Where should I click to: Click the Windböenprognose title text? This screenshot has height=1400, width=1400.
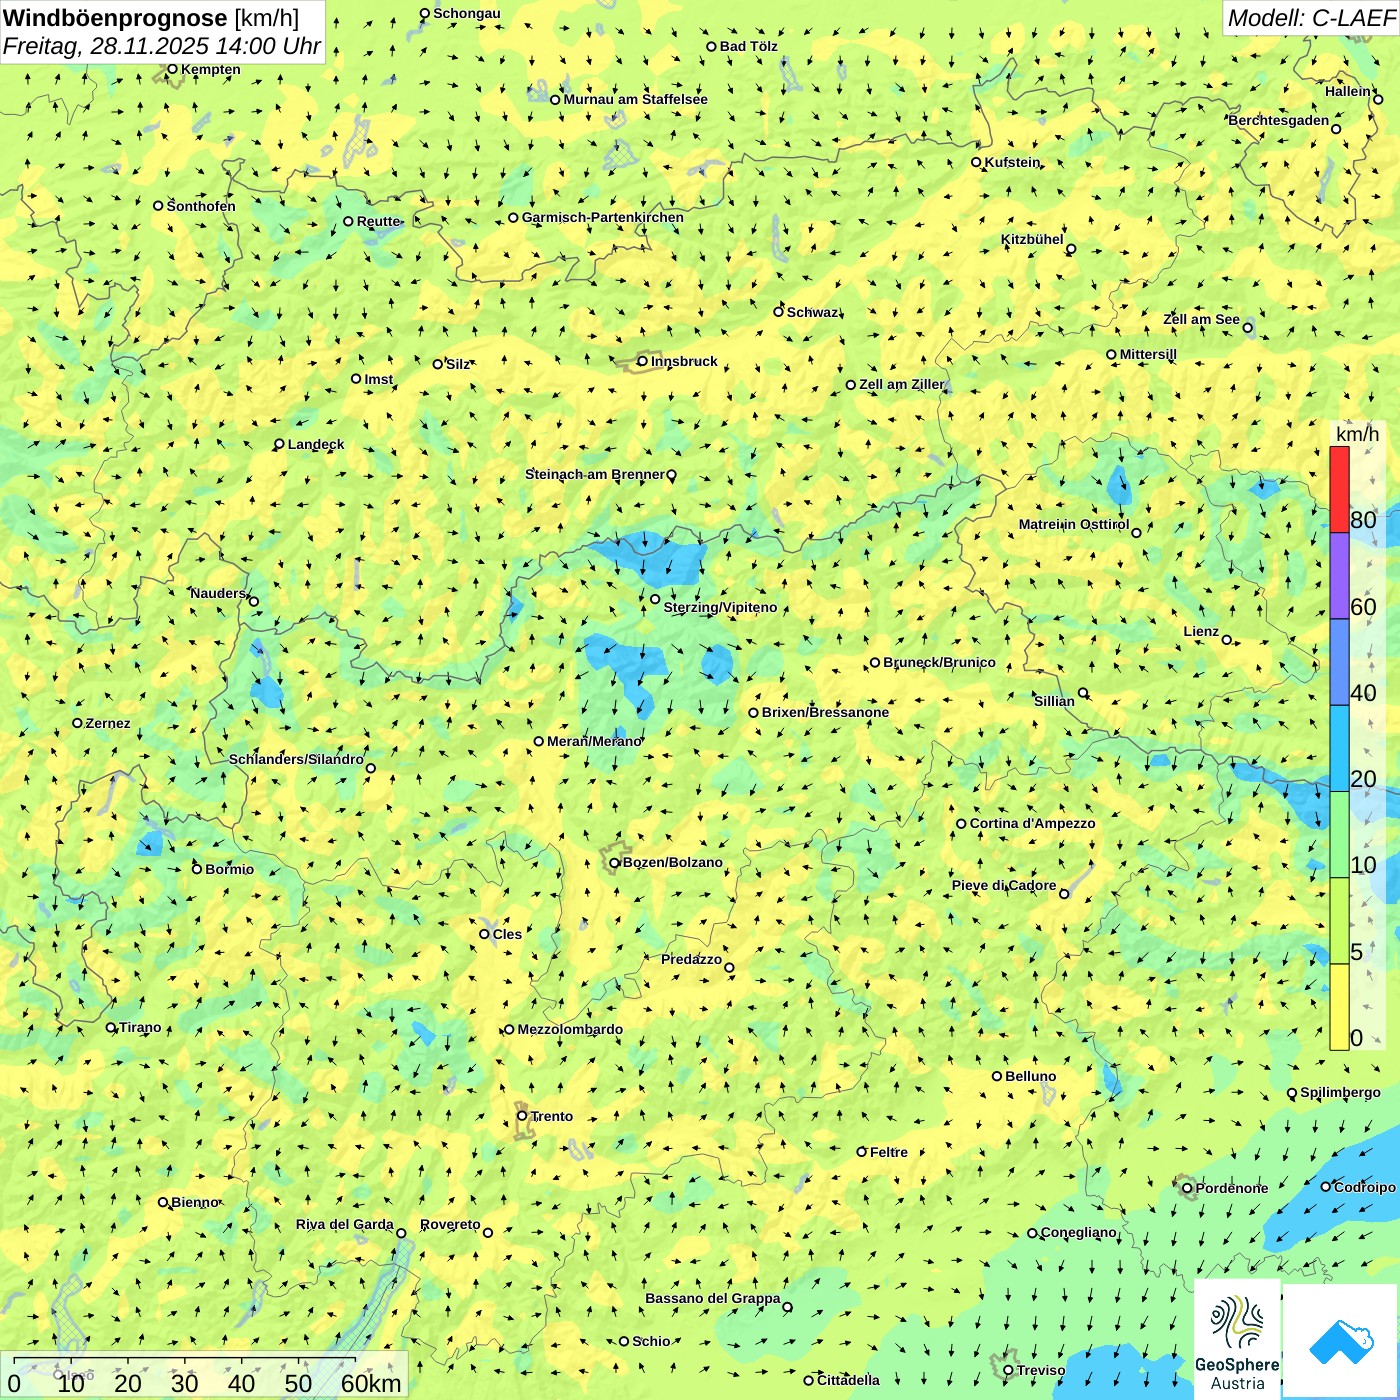115,18
